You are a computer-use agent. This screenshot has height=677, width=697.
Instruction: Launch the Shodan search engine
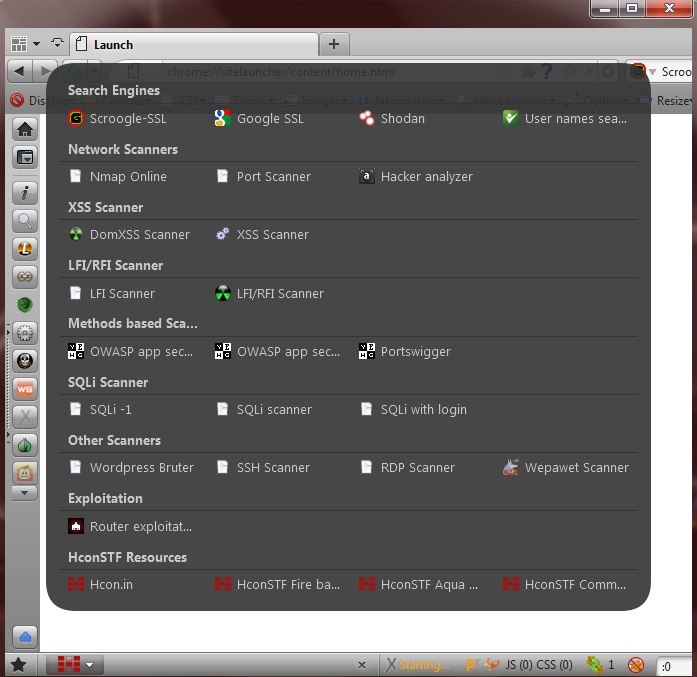point(392,119)
